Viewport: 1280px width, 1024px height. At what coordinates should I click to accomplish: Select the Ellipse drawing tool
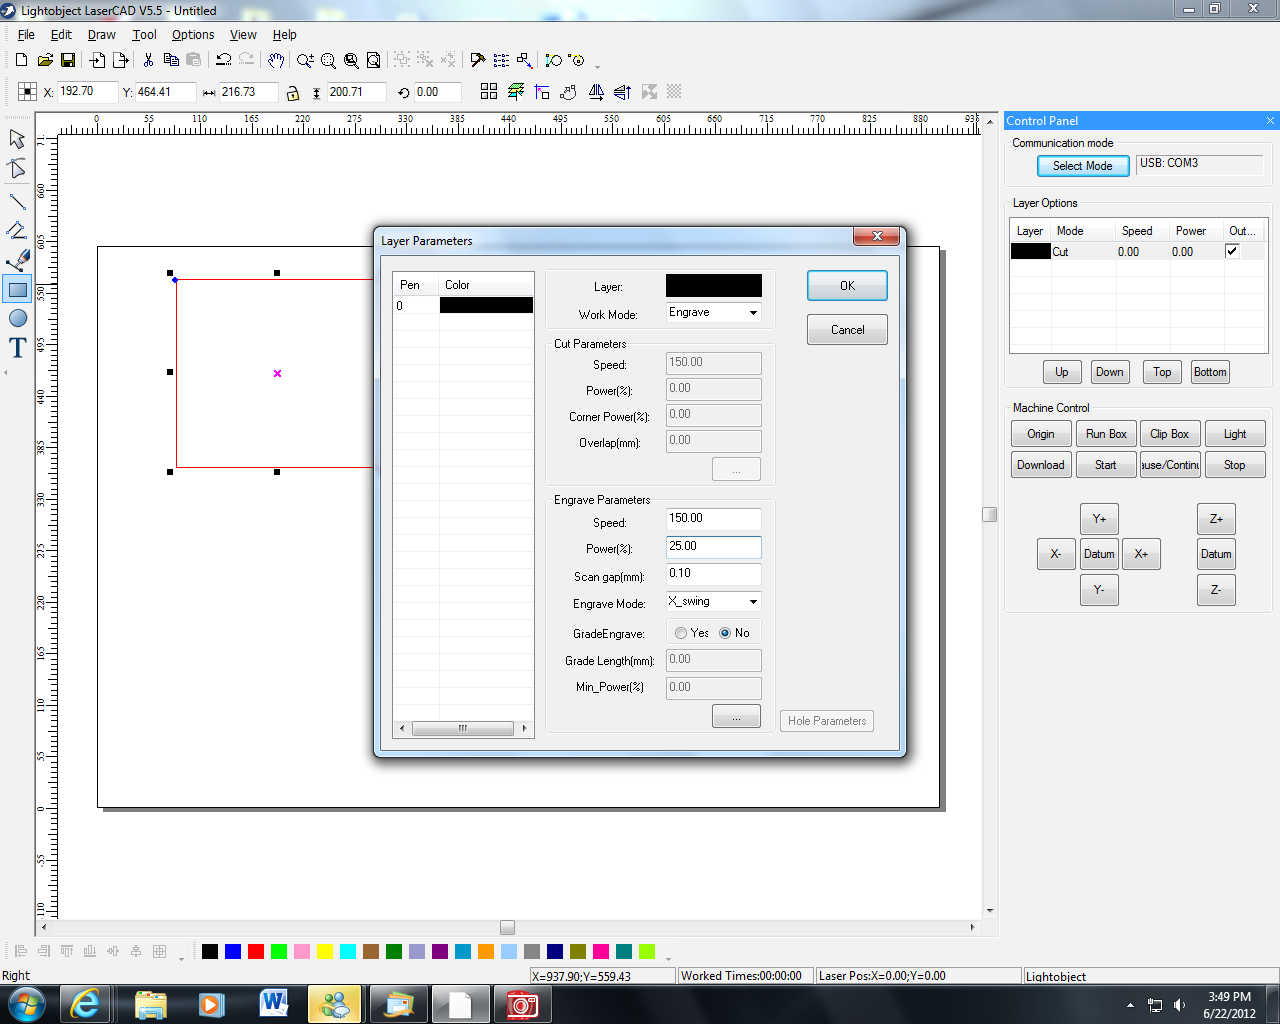tap(17, 318)
